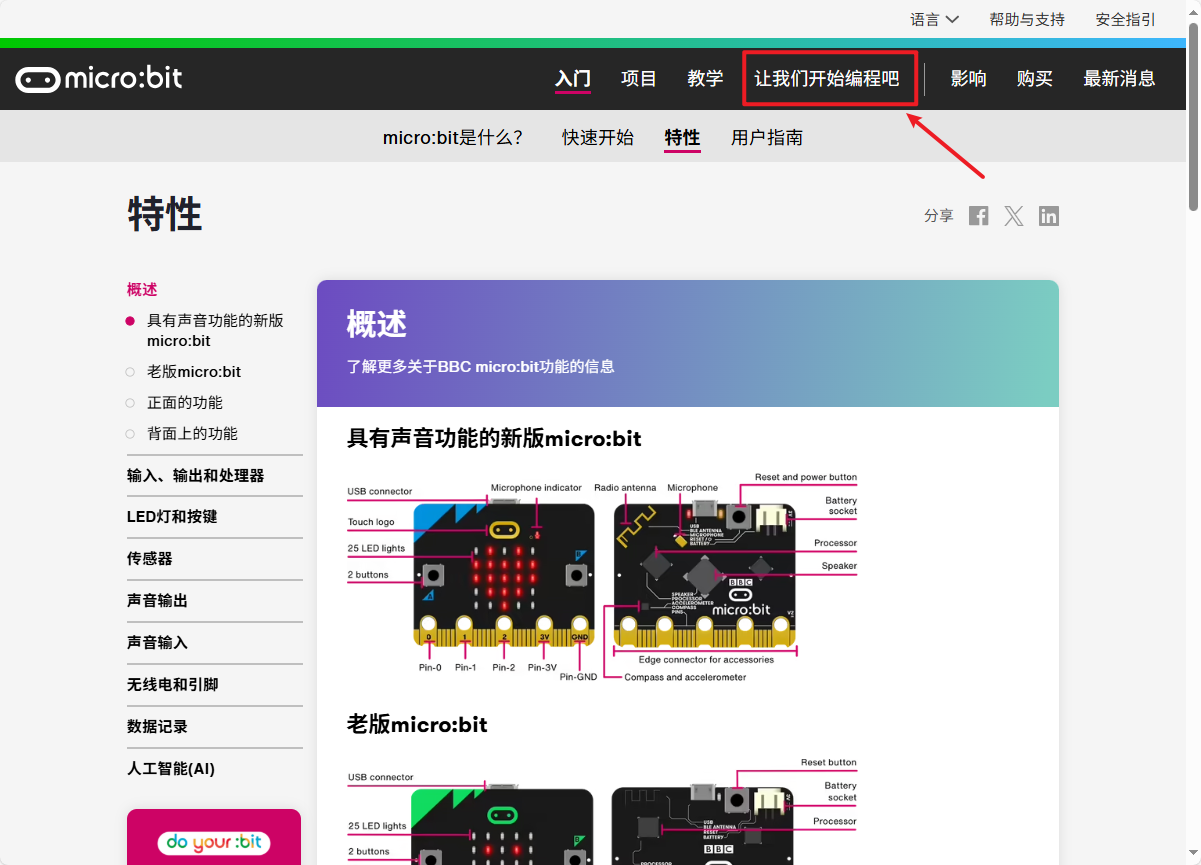Image resolution: width=1201 pixels, height=865 pixels.
Task: Share page on Facebook
Action: 979,216
